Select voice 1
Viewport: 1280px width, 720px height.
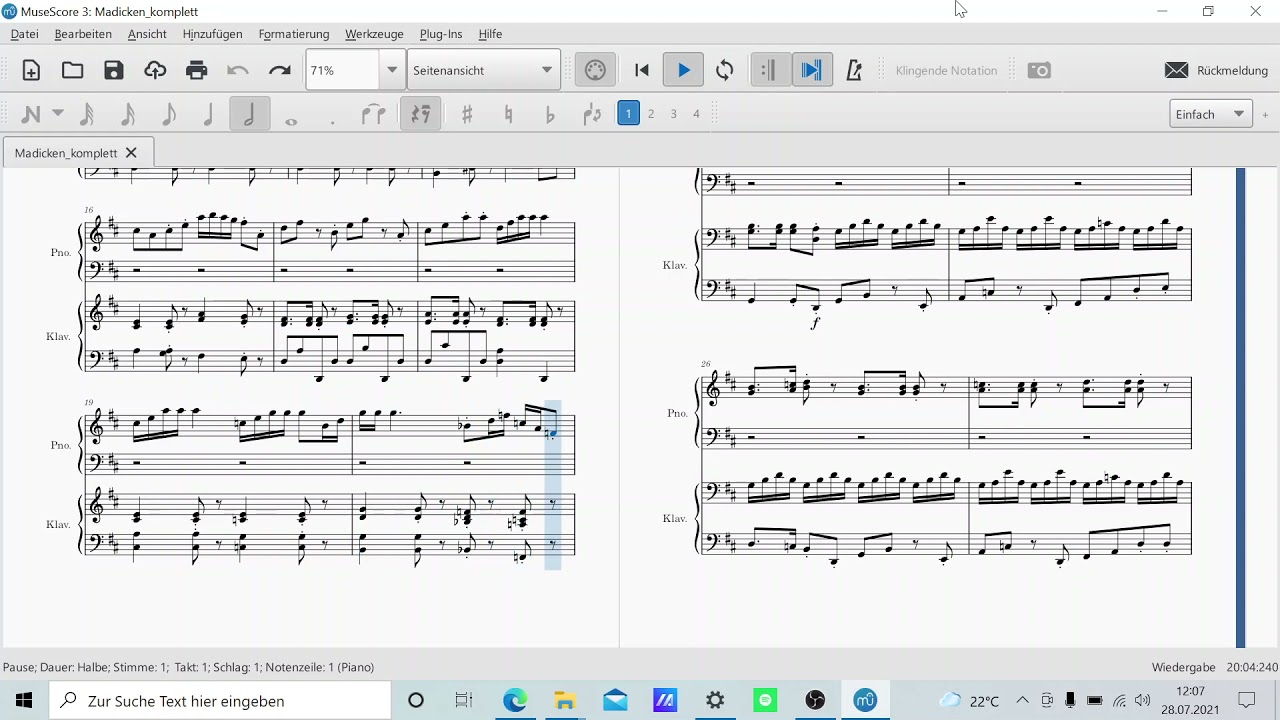(x=628, y=114)
